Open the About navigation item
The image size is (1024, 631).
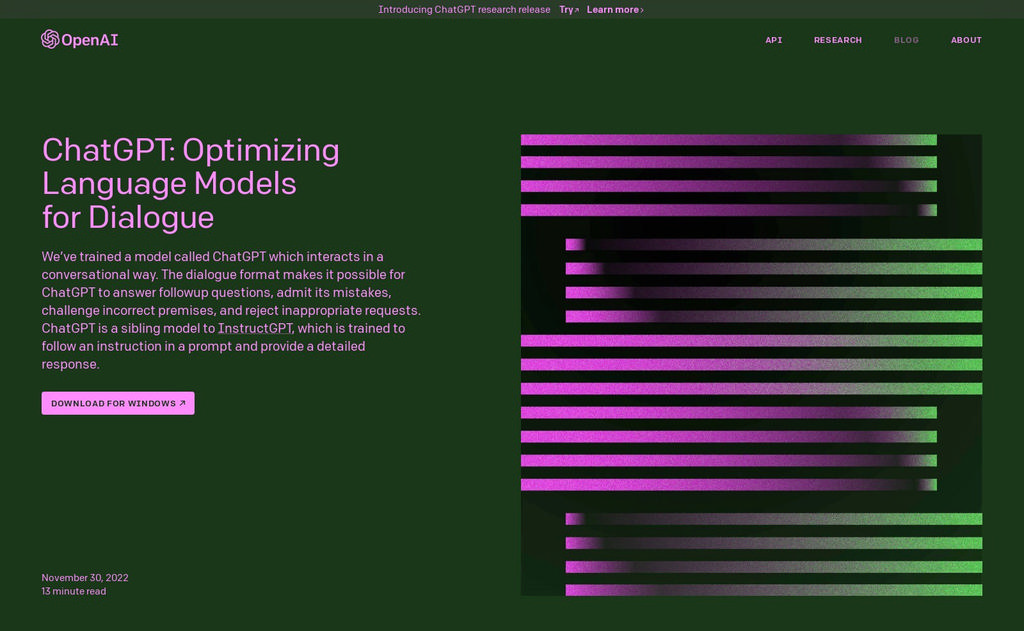(966, 40)
